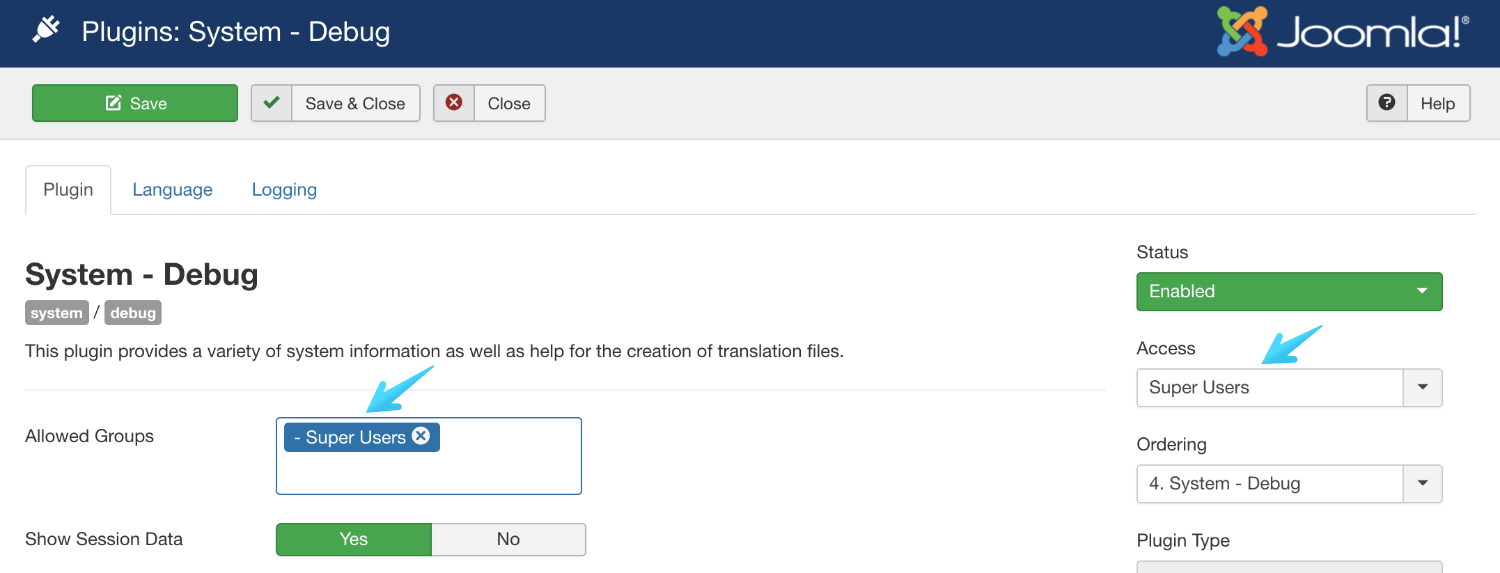Click the green checkmark beside Save & Close
This screenshot has height=573, width=1500.
pos(271,103)
